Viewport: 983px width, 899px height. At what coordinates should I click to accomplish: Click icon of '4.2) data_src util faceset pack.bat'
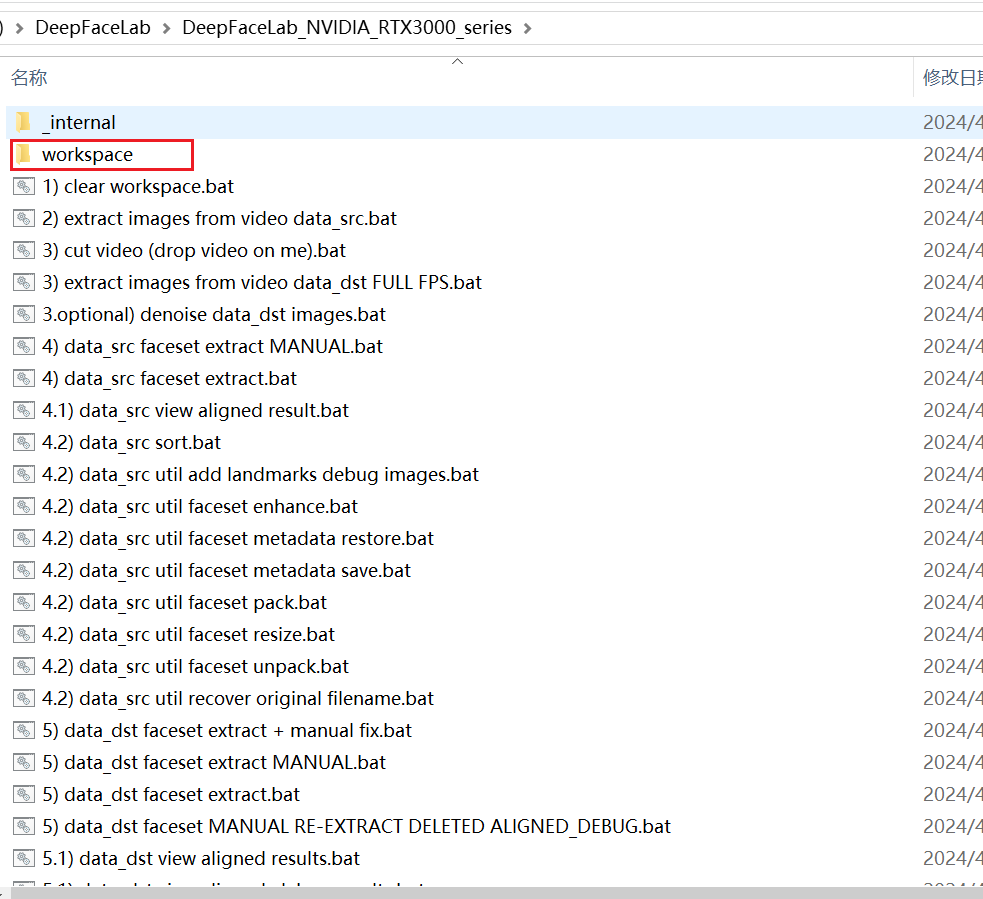(24, 602)
